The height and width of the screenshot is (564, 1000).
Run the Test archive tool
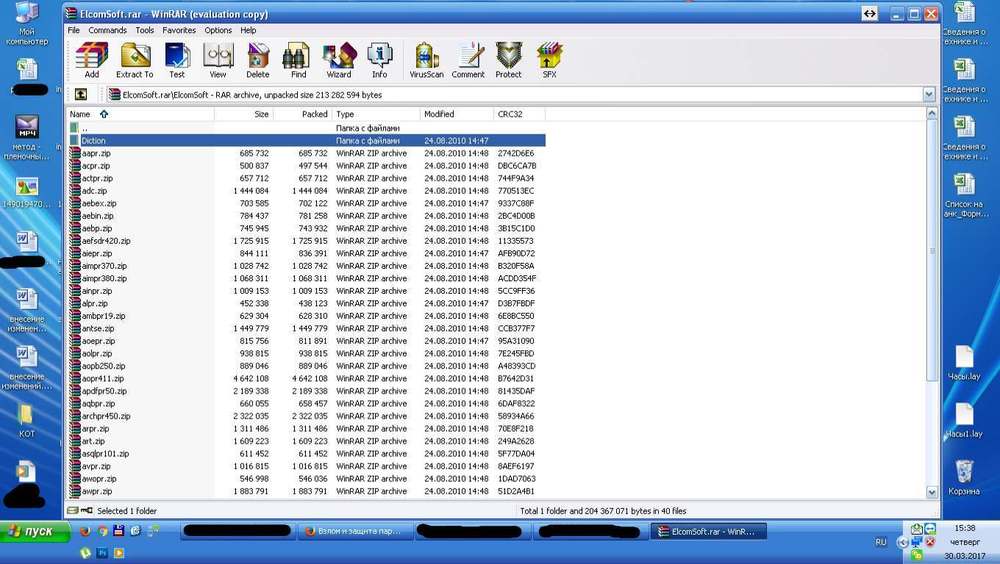176,58
